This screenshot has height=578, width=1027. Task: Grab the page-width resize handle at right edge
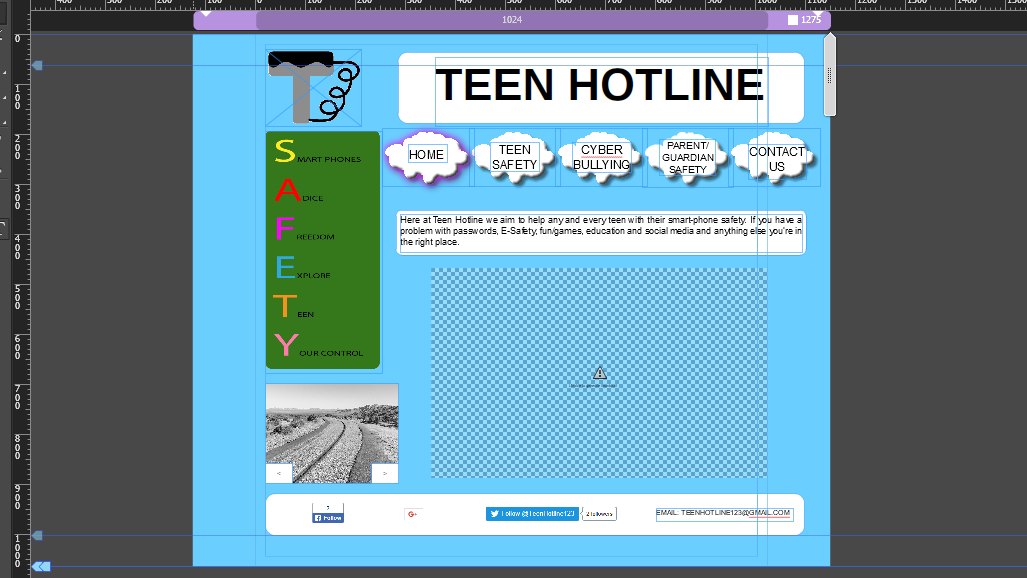click(829, 75)
